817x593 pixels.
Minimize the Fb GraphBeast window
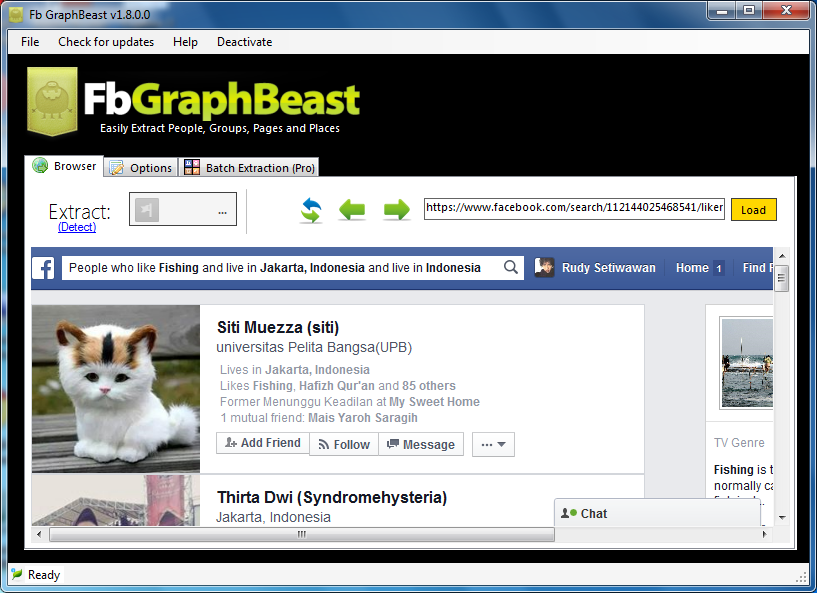722,10
